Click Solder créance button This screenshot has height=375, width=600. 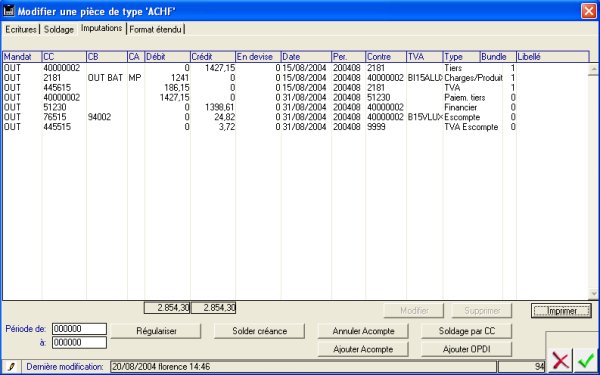tap(259, 331)
